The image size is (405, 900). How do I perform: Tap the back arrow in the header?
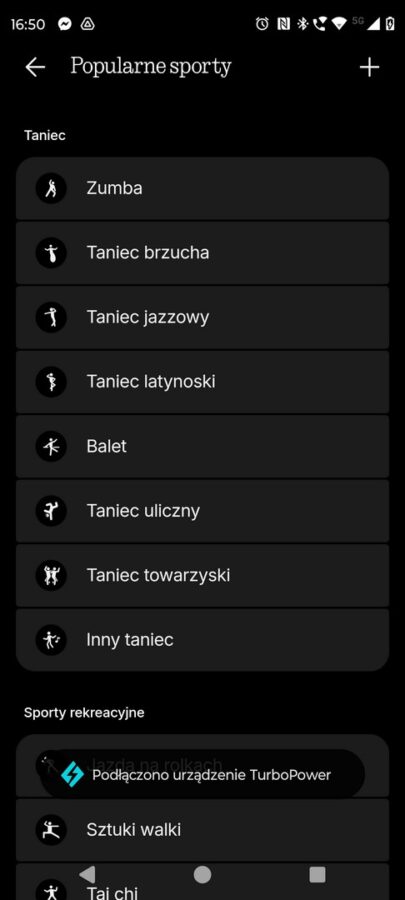click(x=35, y=67)
